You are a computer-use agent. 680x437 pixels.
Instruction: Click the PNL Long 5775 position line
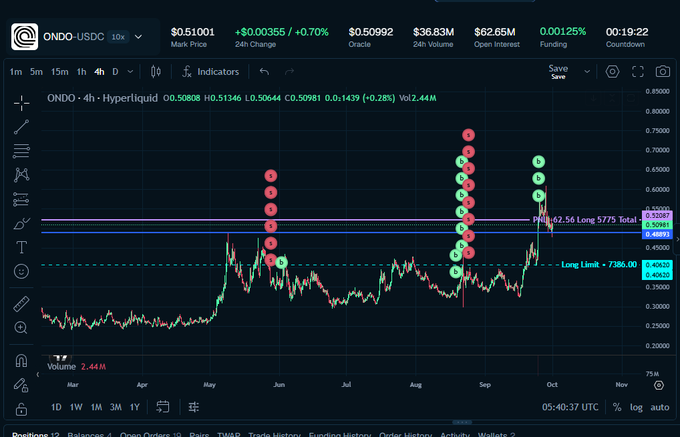pos(586,220)
